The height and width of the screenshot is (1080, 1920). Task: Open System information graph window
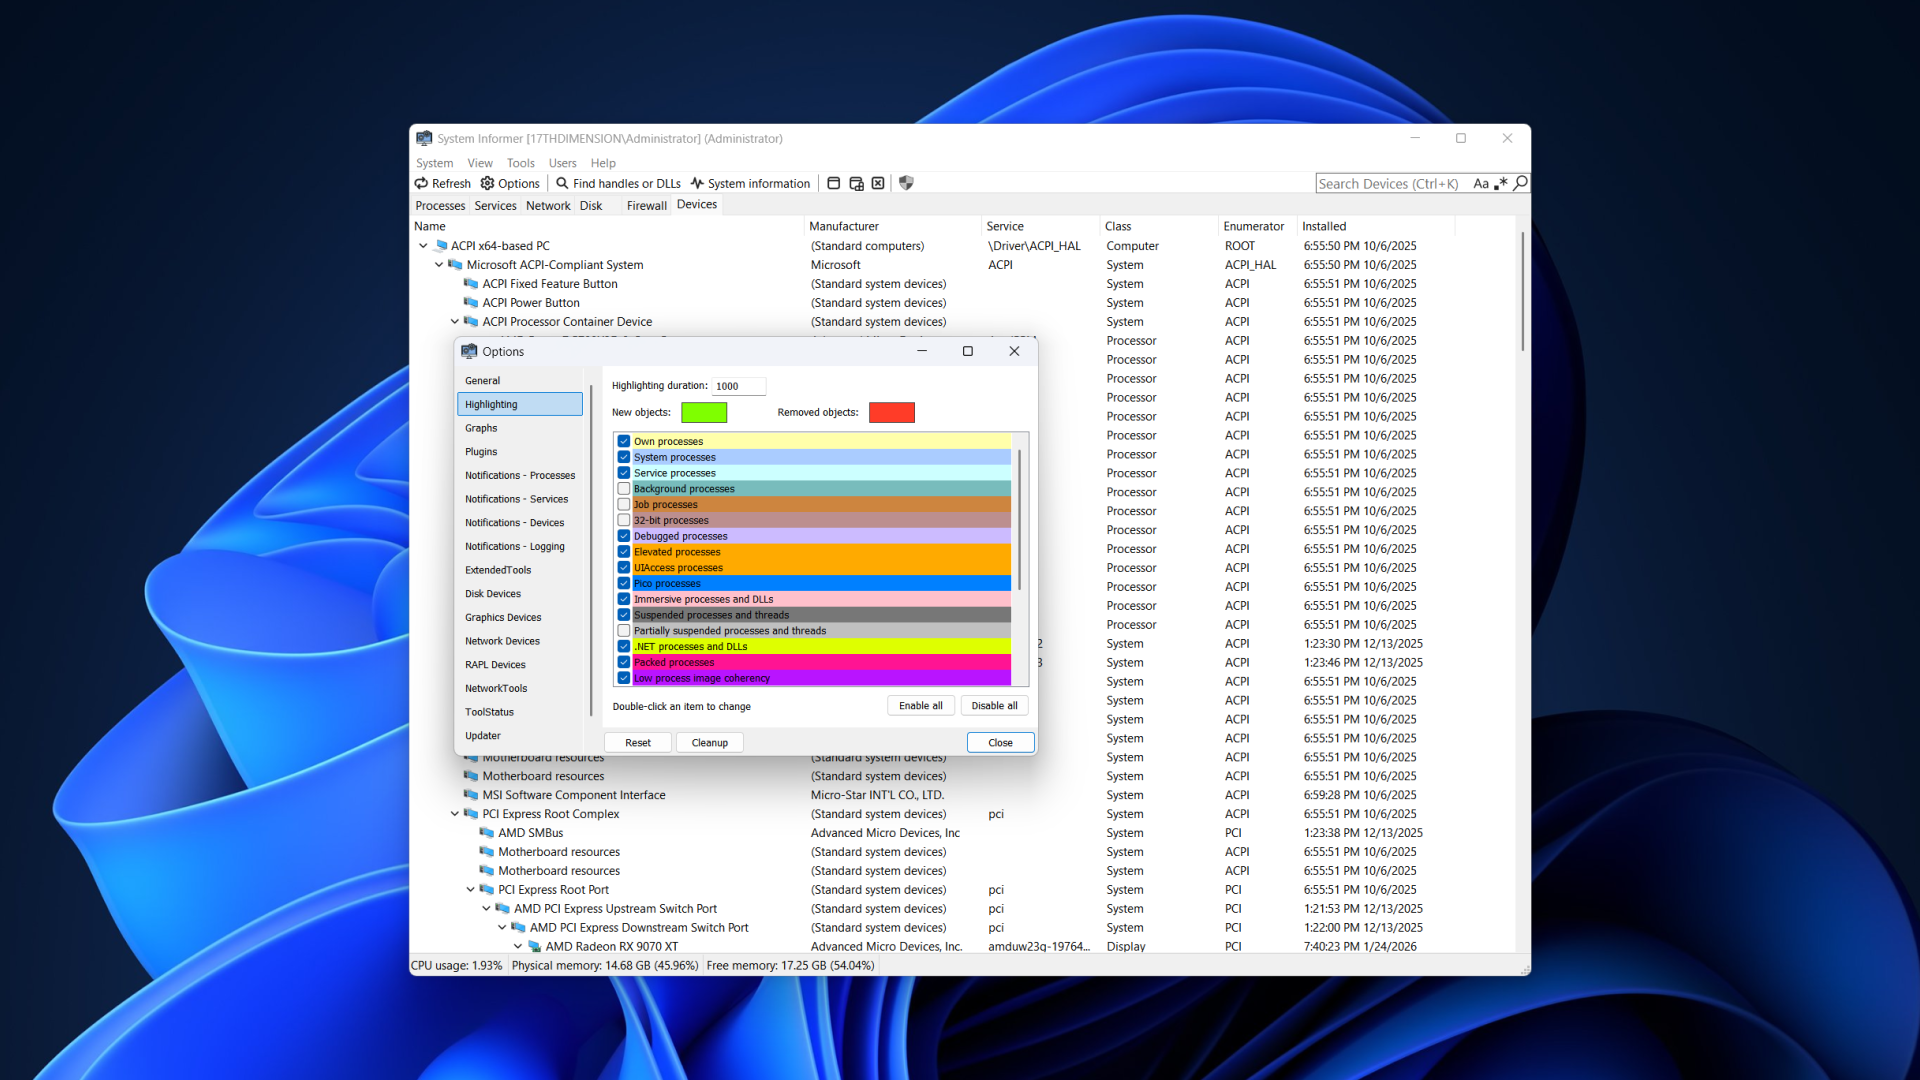click(x=750, y=183)
